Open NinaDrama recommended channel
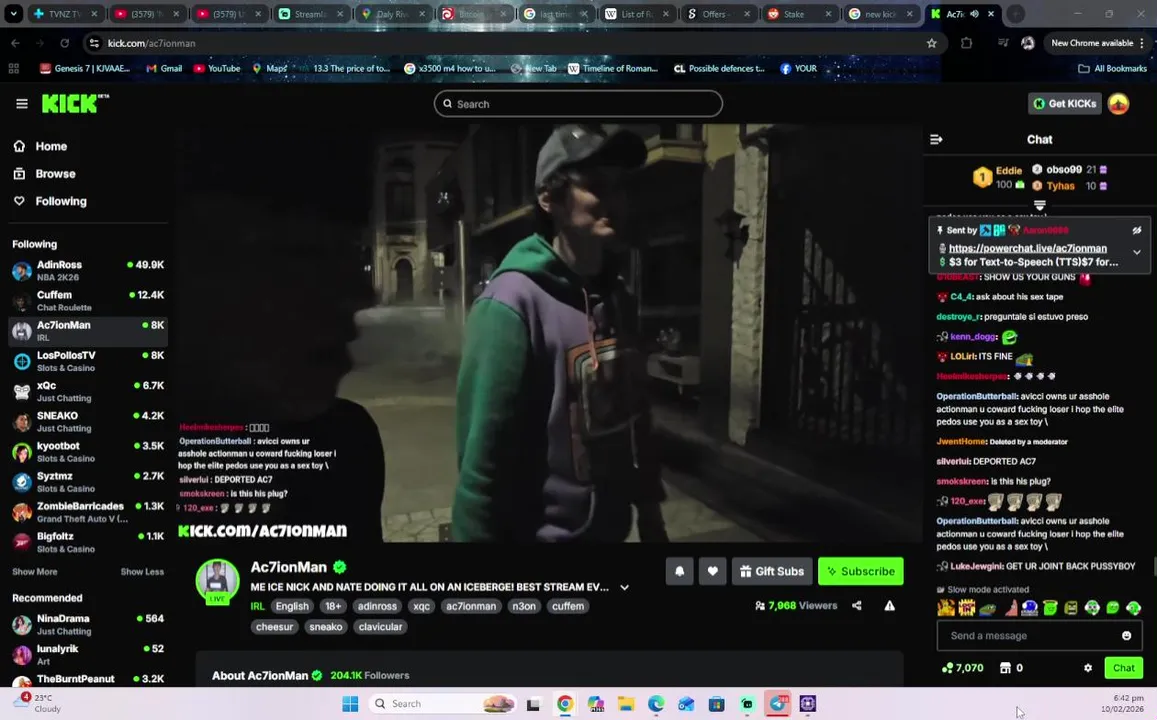This screenshot has width=1157, height=720. click(x=88, y=625)
